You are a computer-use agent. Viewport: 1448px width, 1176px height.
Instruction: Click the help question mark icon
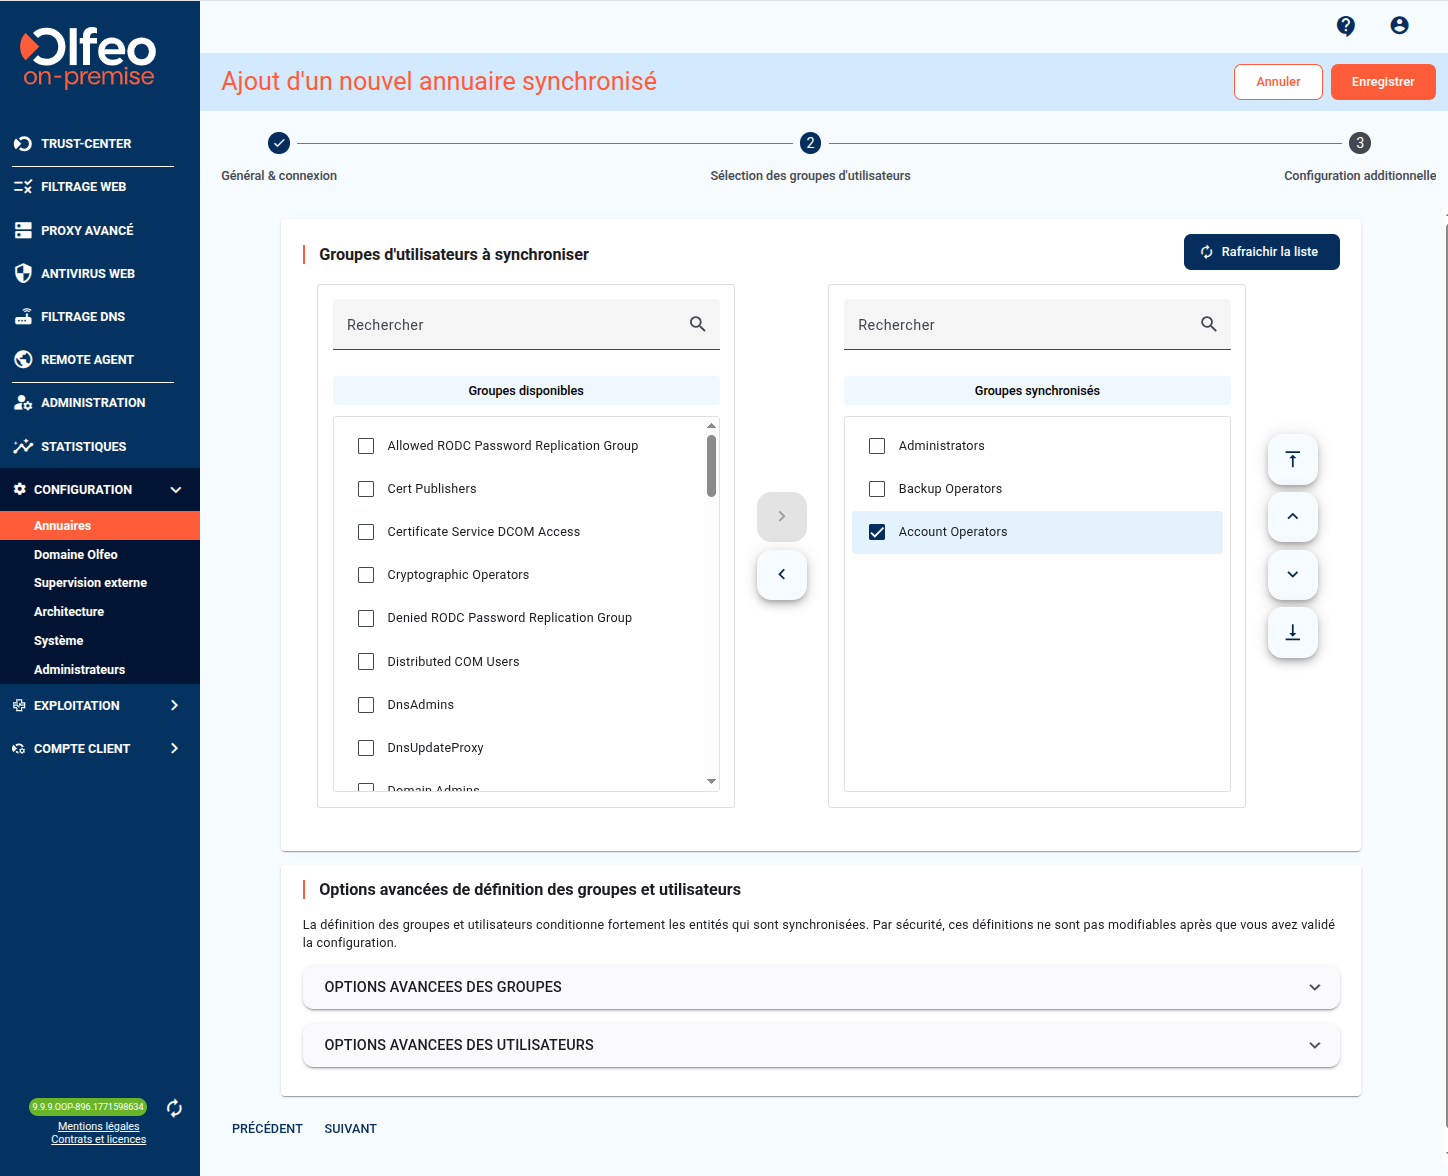[1346, 26]
